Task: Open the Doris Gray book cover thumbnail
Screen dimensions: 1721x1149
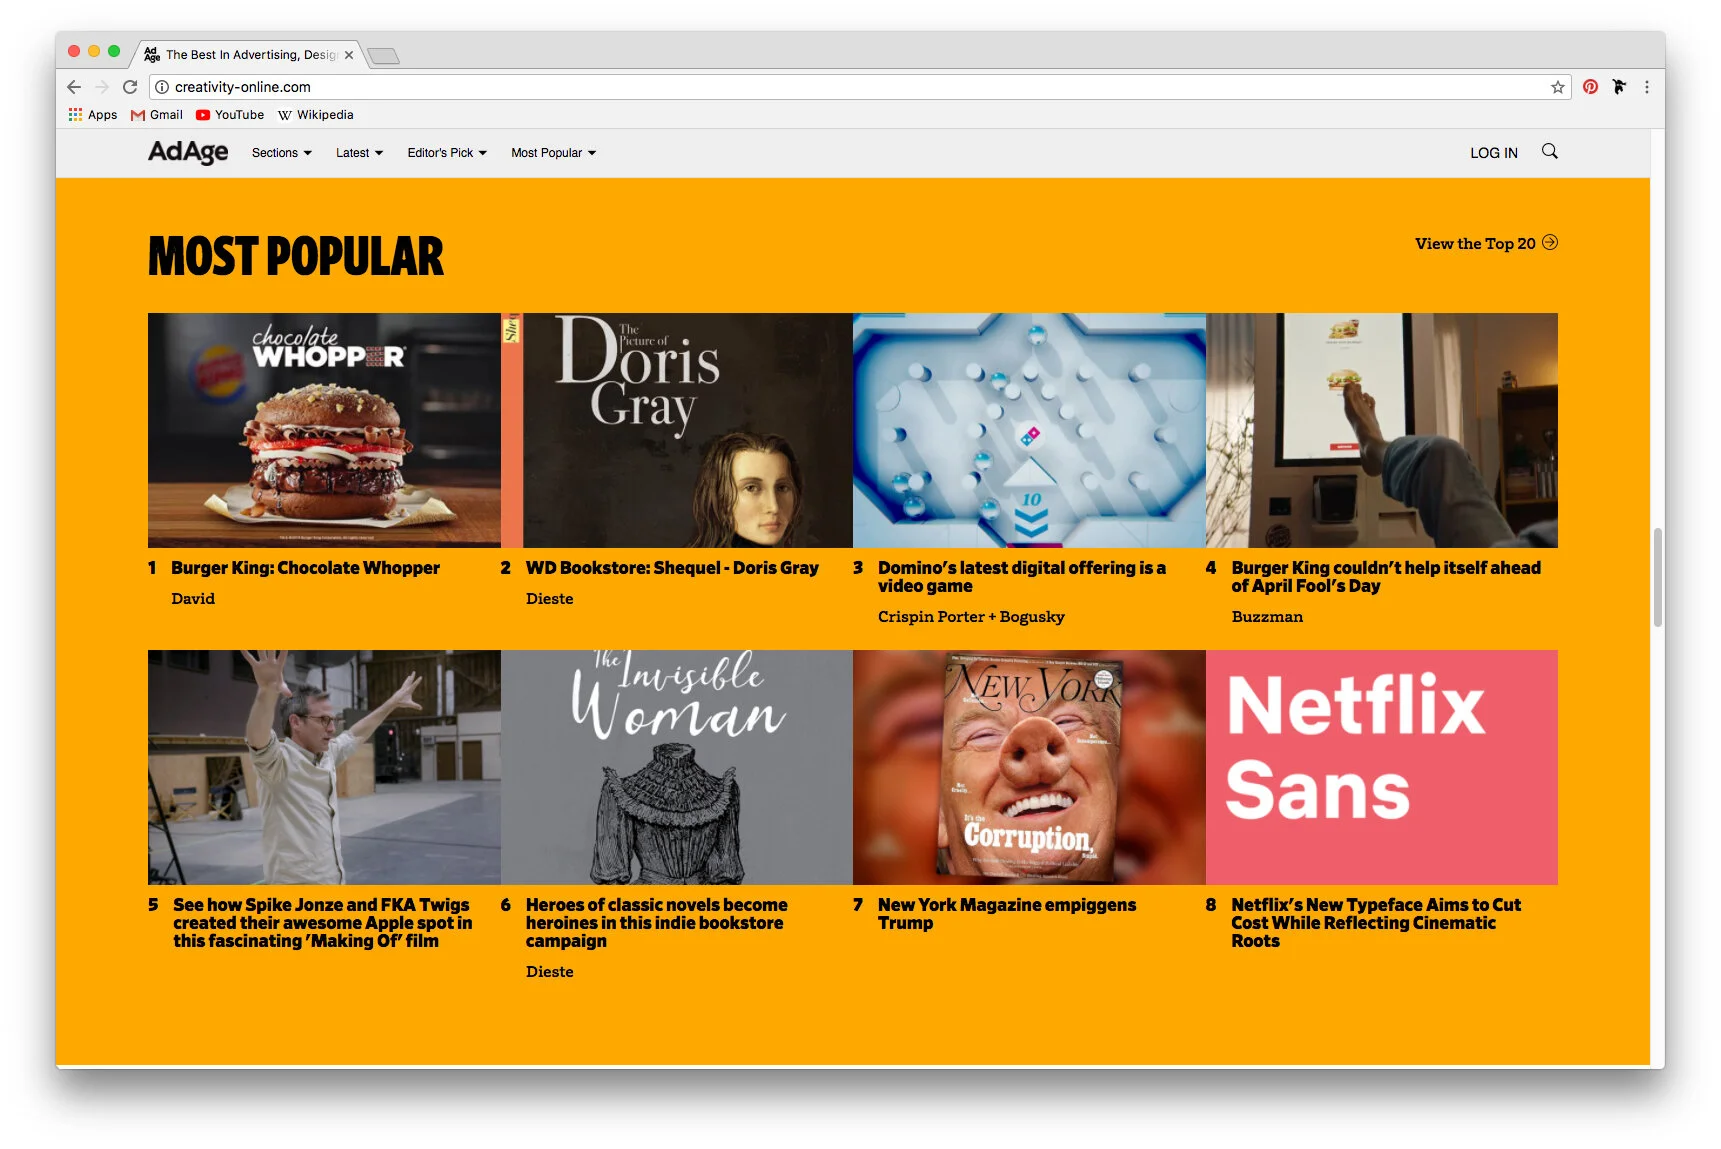Action: pos(677,430)
